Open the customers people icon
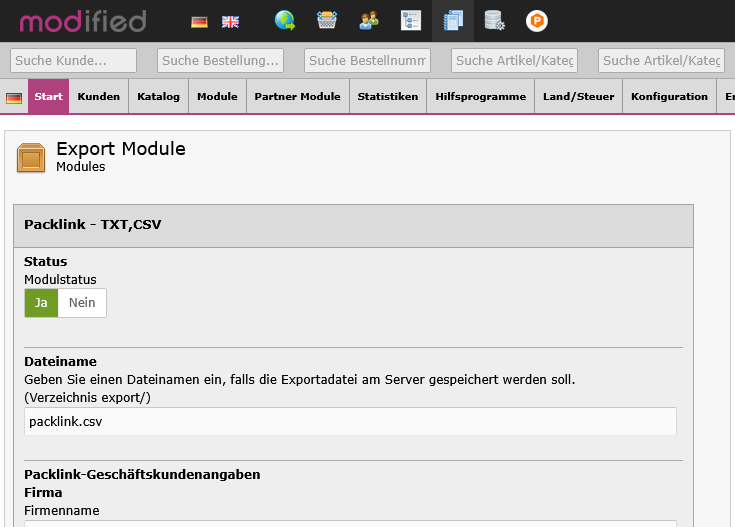The width and height of the screenshot is (735, 527). pyautogui.click(x=369, y=20)
